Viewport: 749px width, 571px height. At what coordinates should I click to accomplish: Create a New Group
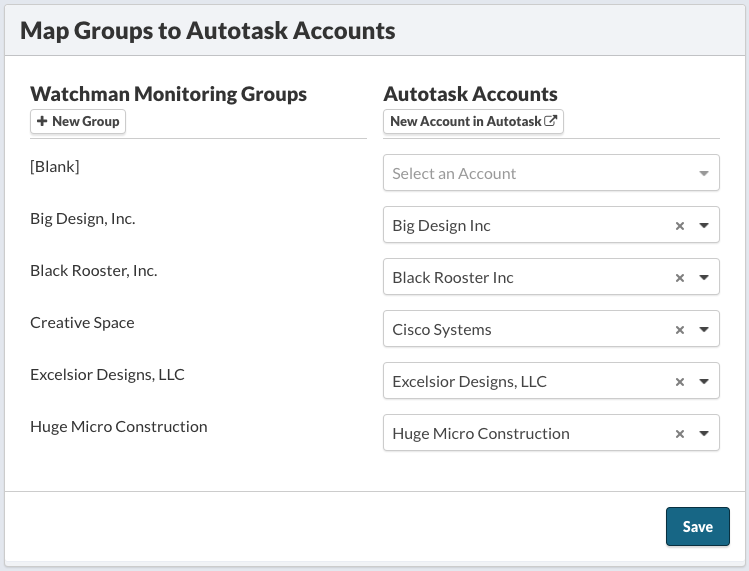[x=78, y=122]
